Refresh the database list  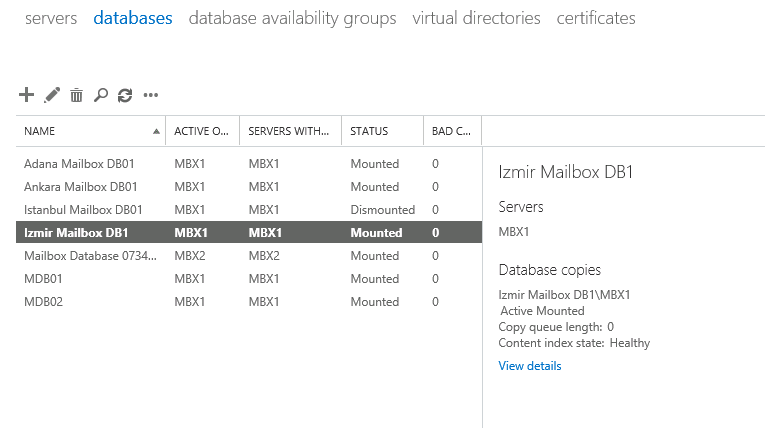click(x=125, y=95)
